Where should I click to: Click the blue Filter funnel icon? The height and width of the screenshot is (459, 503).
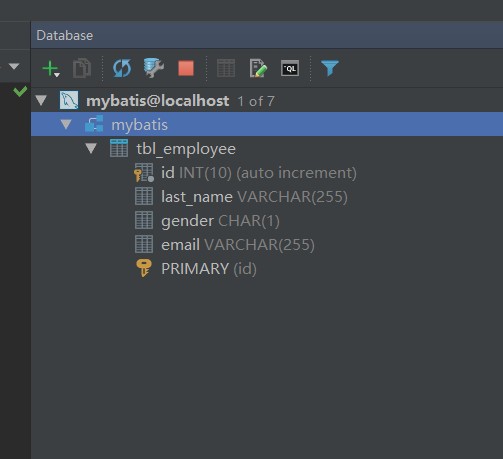coord(330,68)
